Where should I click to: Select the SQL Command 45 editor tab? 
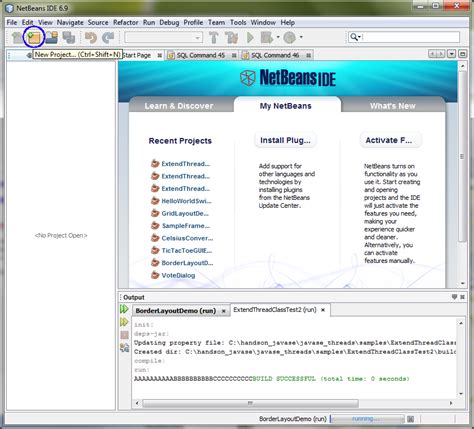click(201, 55)
